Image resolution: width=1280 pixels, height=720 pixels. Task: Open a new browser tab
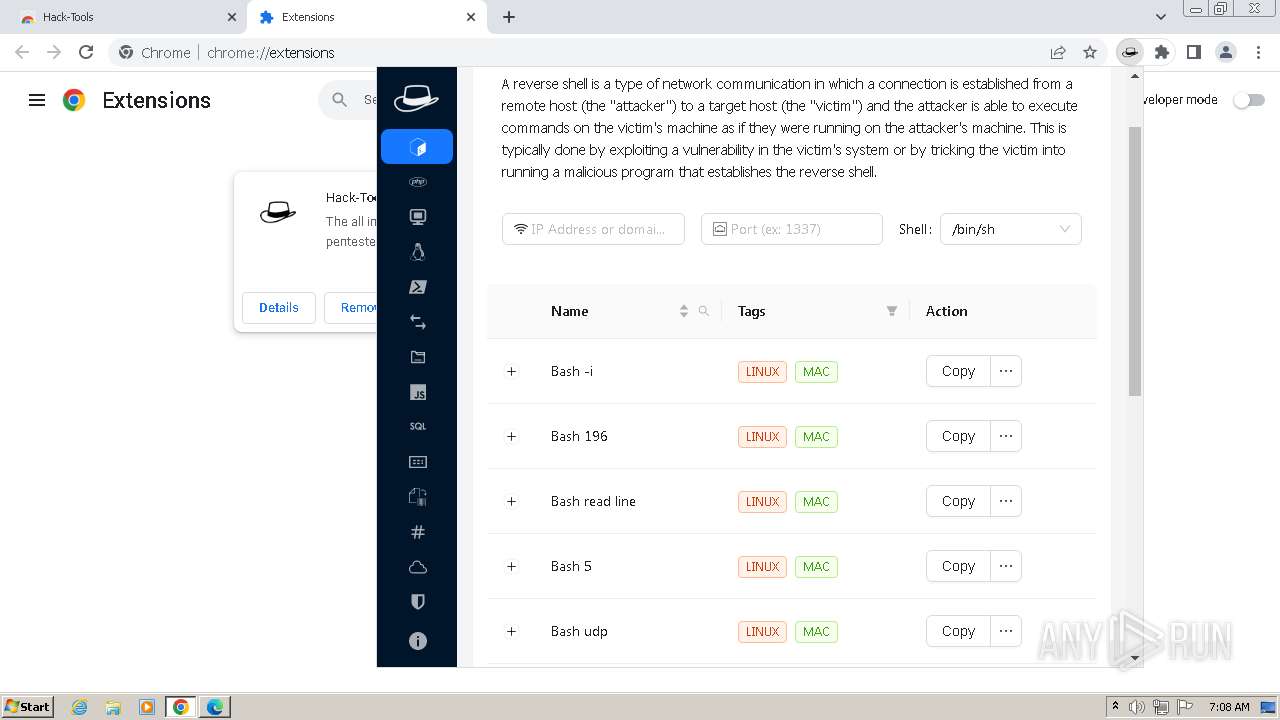click(509, 17)
